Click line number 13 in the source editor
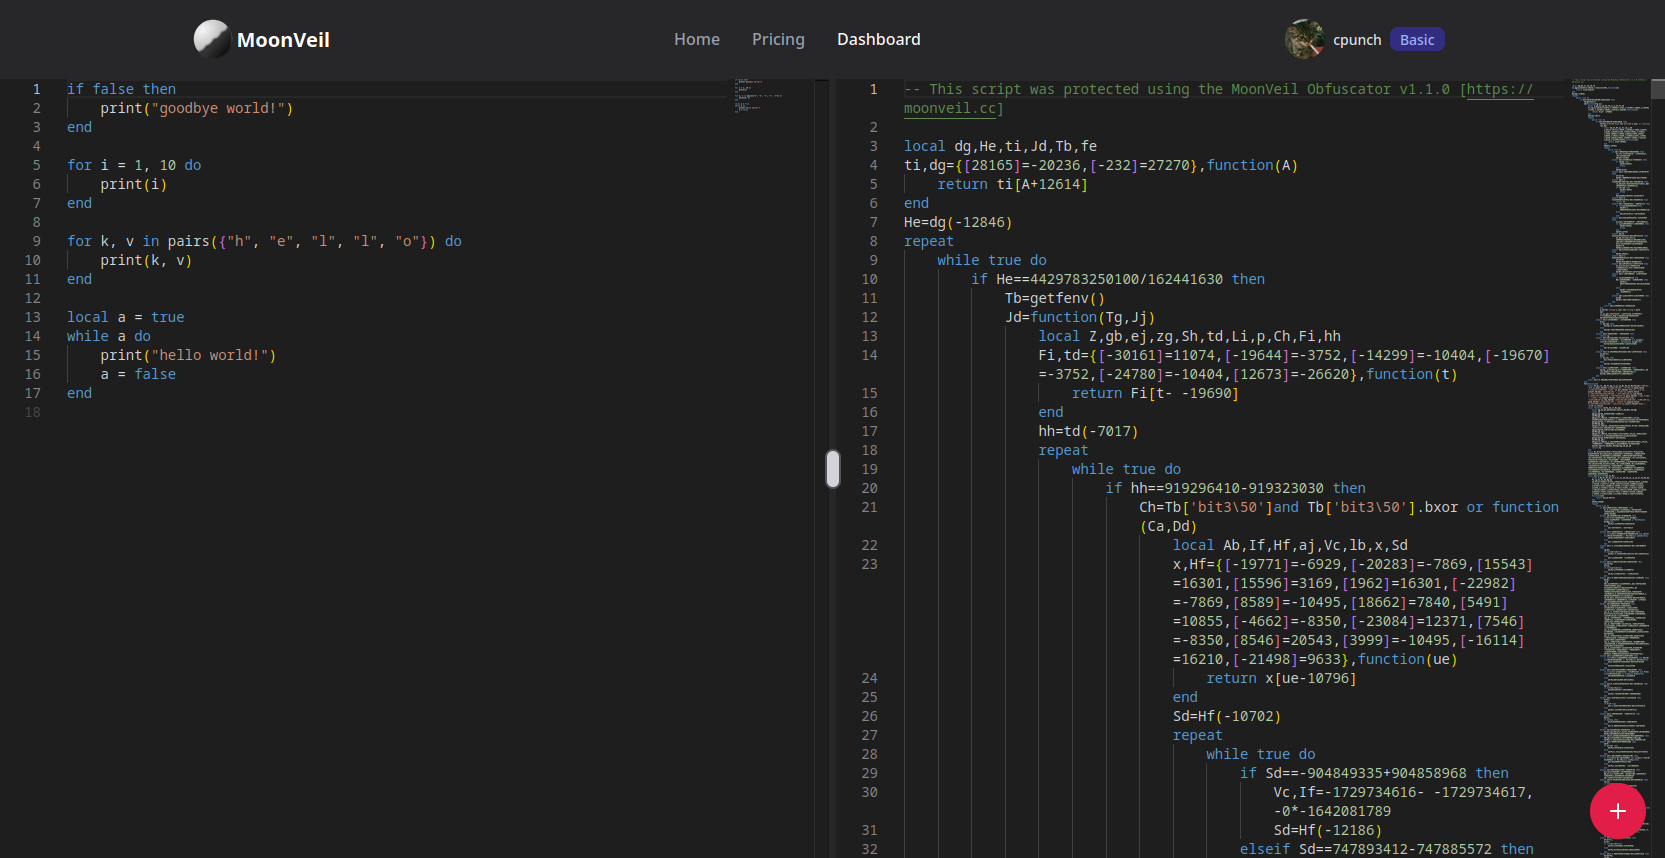 pyautogui.click(x=33, y=317)
